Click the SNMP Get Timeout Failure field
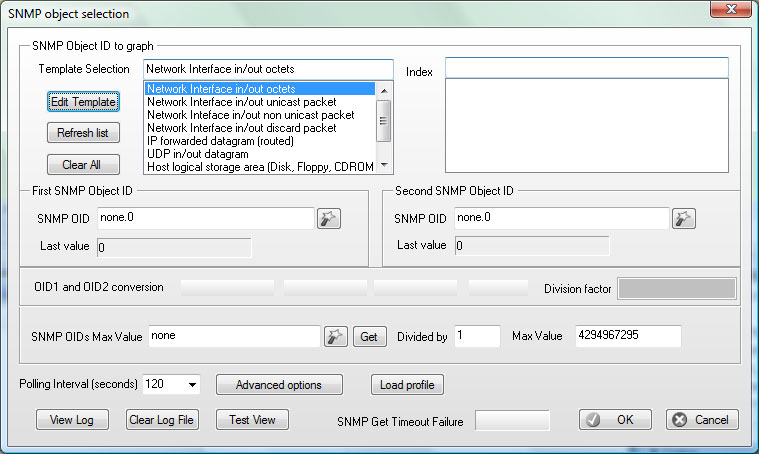The width and height of the screenshot is (759, 454). click(x=512, y=420)
